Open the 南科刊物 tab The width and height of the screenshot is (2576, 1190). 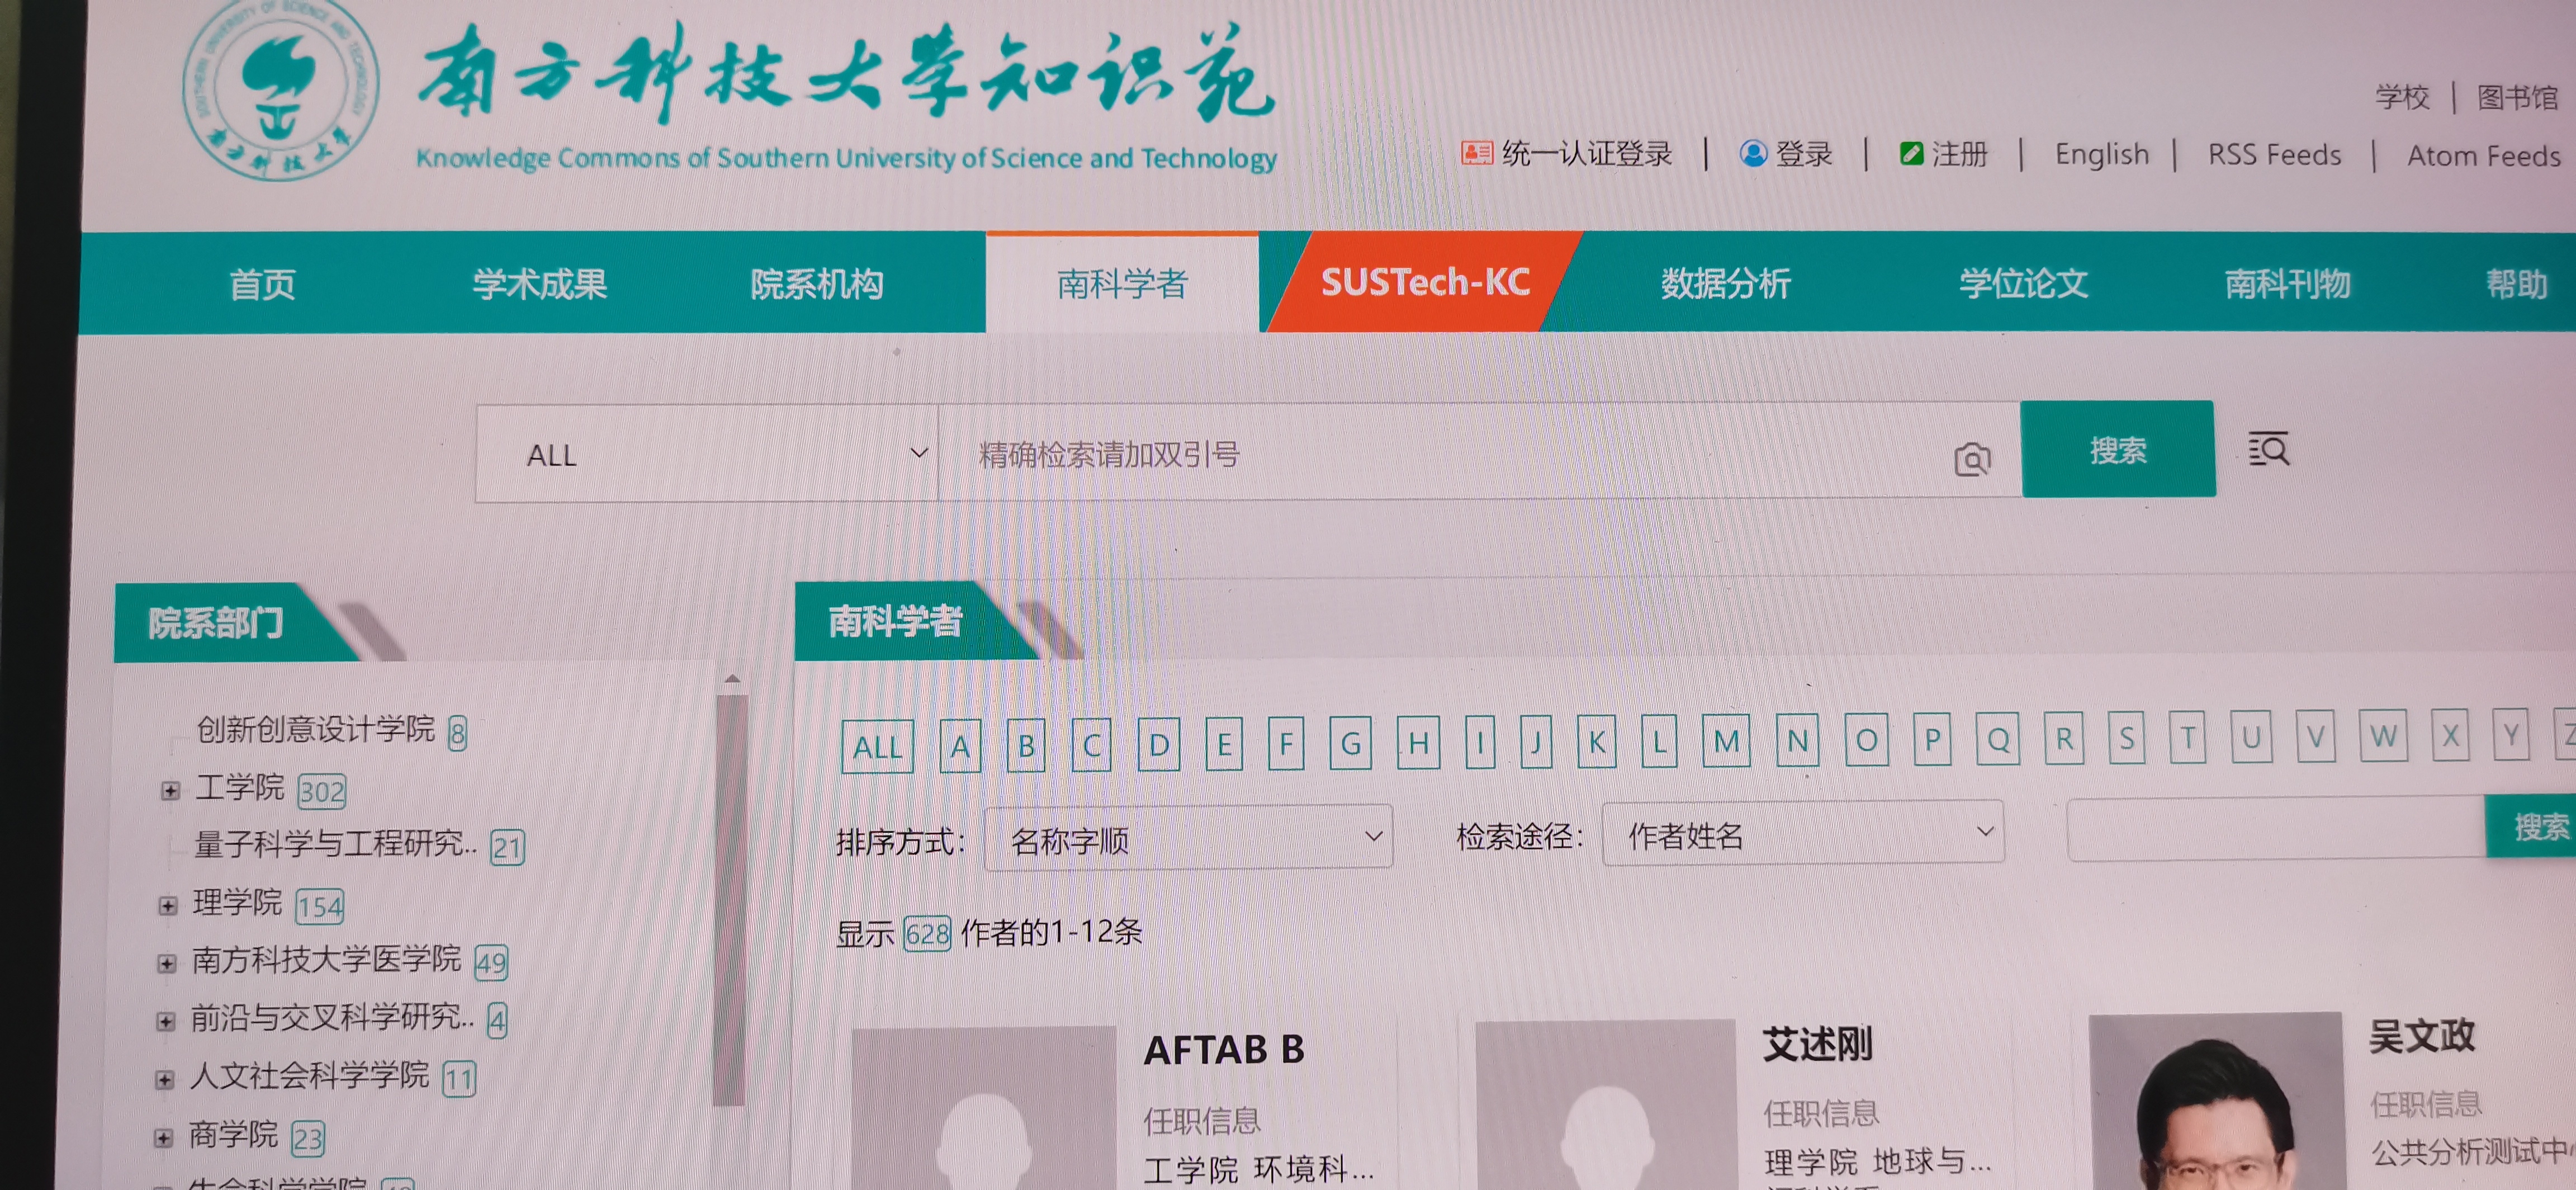(2287, 284)
